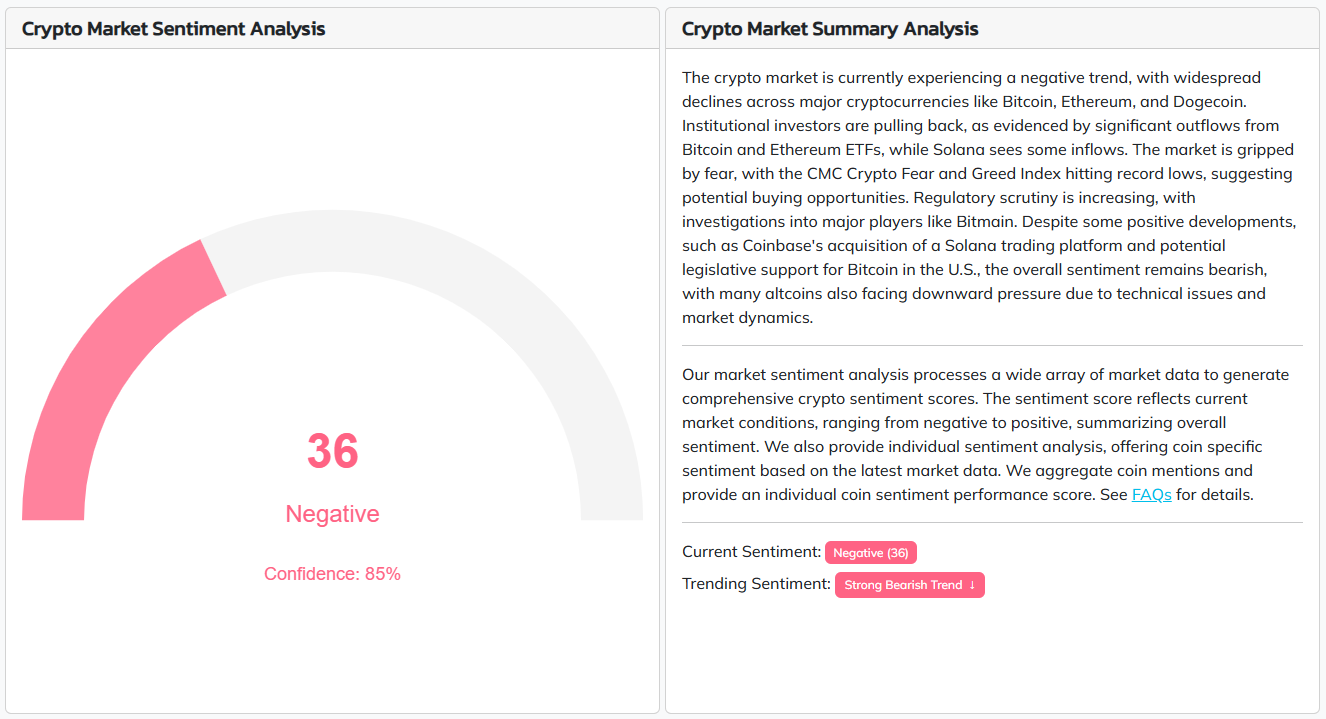This screenshot has width=1326, height=719.
Task: Click the Trending Sentiment: label
Action: 756,584
